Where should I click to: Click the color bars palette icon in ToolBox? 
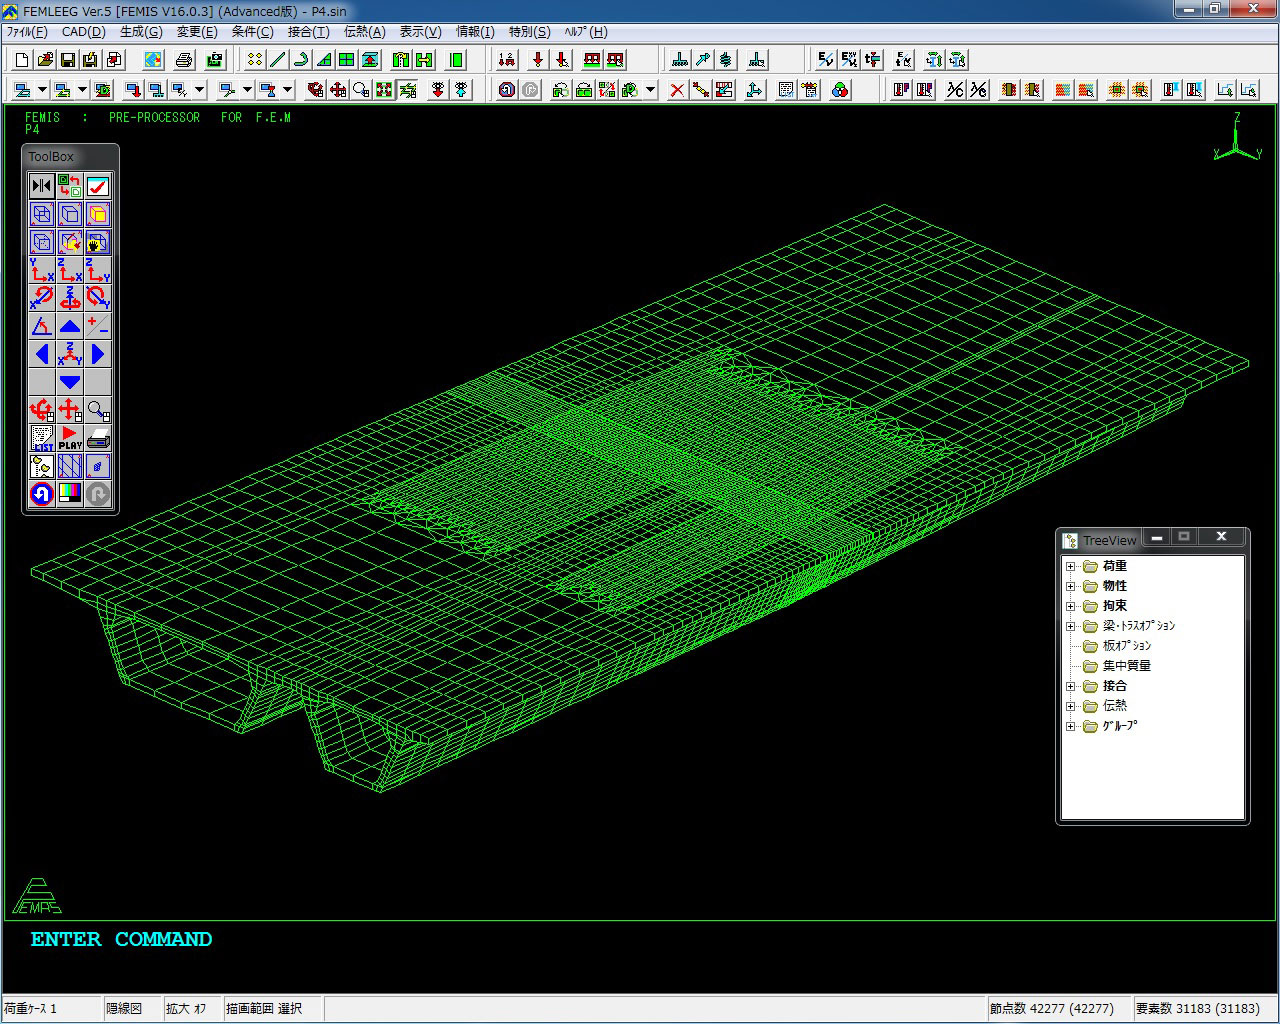tap(70, 494)
